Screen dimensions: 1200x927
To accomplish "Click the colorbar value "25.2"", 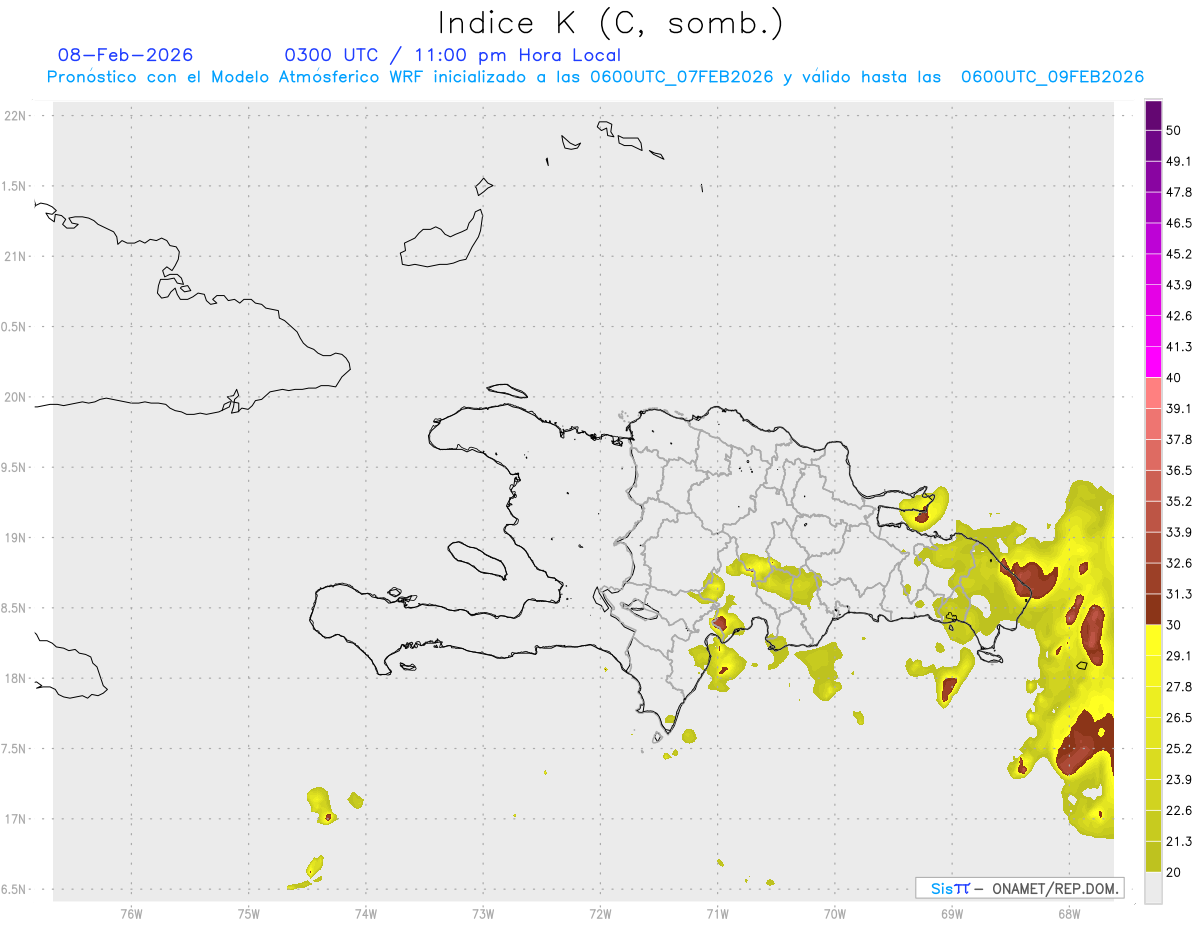I will (x=1179, y=749).
